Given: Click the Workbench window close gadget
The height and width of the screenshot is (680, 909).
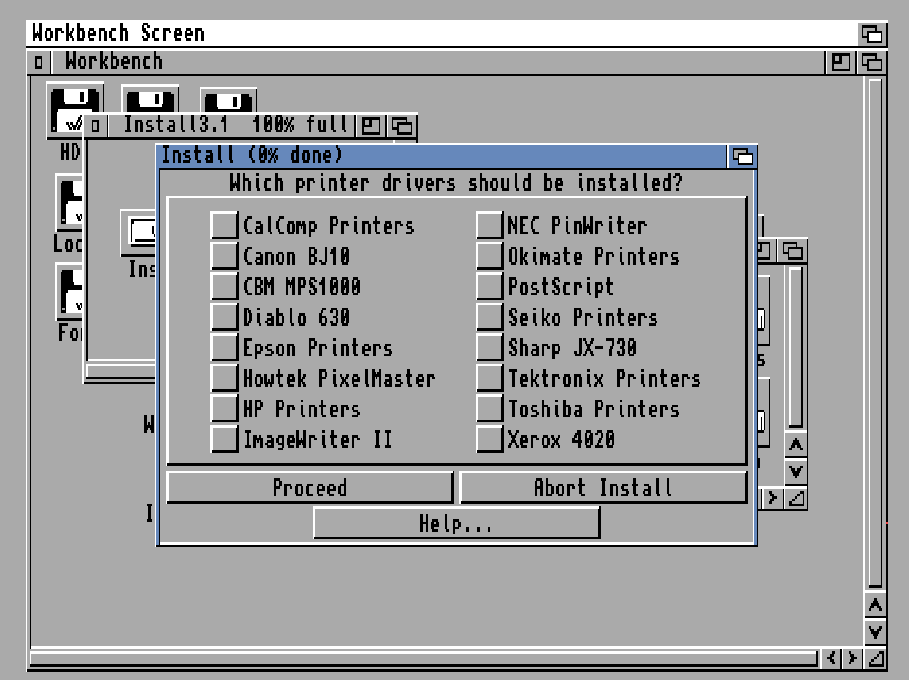Looking at the screenshot, I should point(39,61).
